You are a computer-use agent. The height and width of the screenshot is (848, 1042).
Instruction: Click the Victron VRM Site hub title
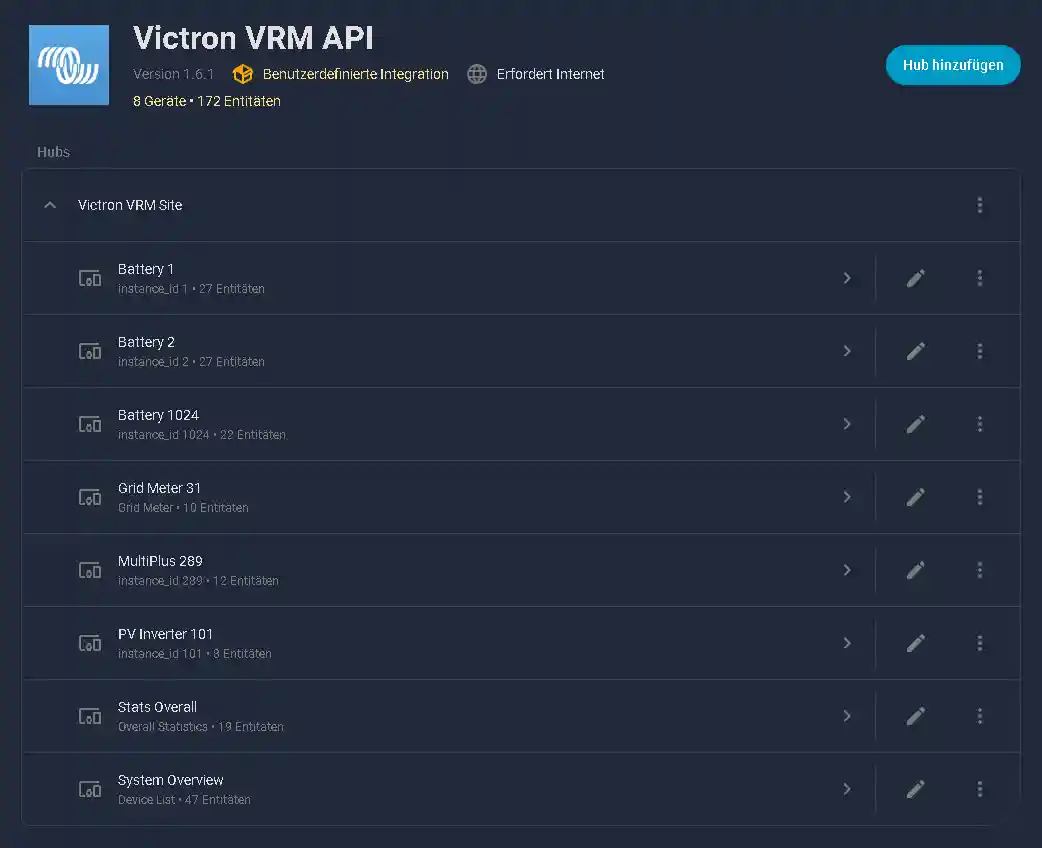(x=130, y=205)
